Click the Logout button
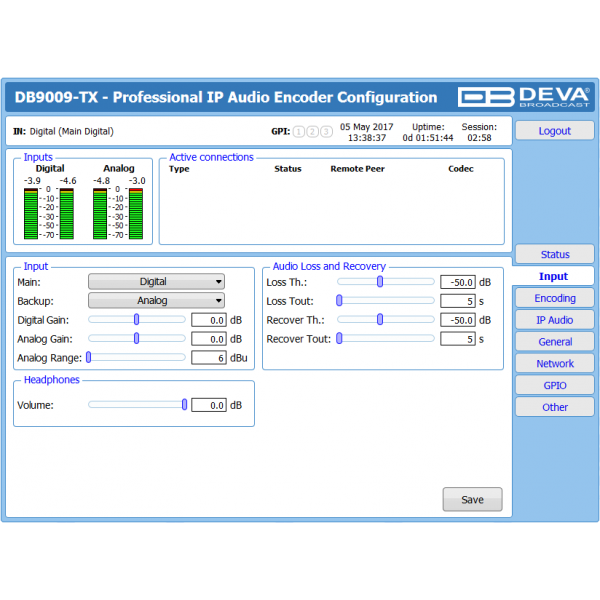The image size is (600, 600). (x=554, y=130)
